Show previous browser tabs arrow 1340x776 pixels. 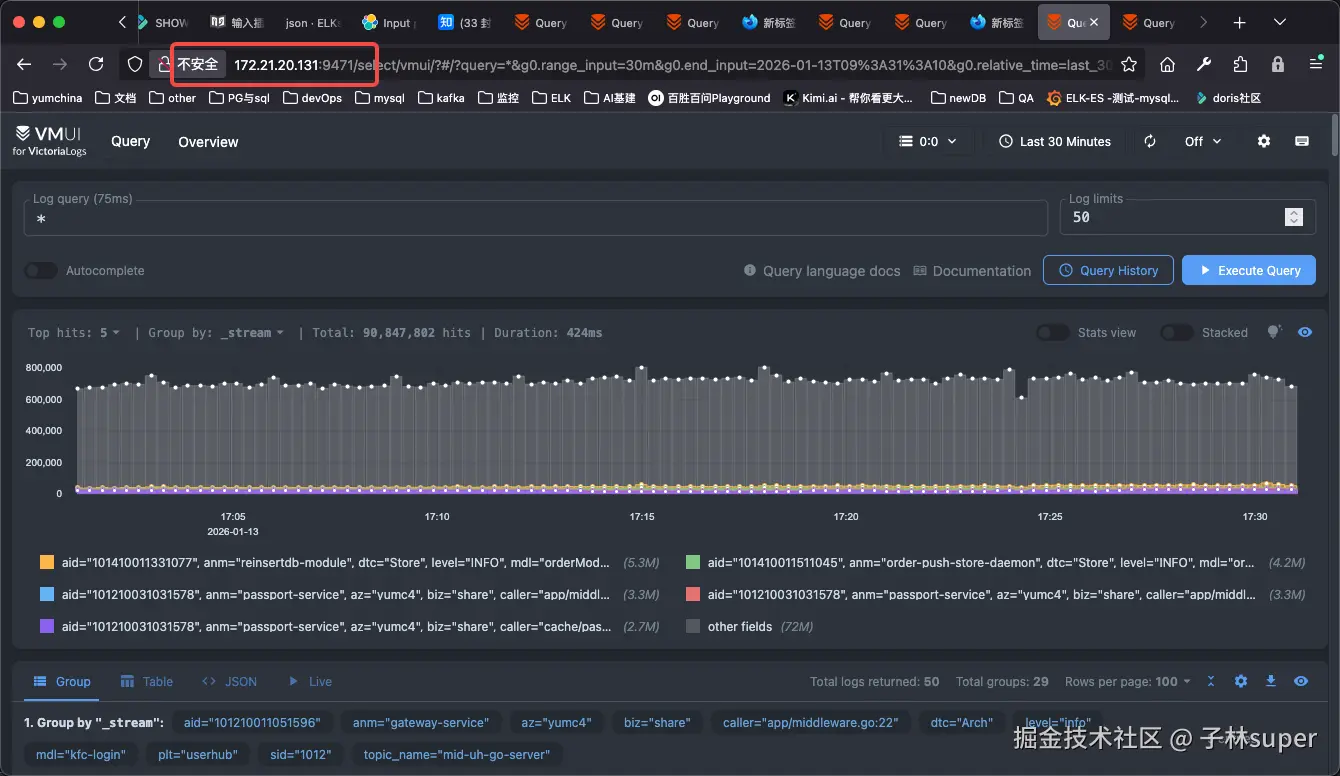[122, 22]
